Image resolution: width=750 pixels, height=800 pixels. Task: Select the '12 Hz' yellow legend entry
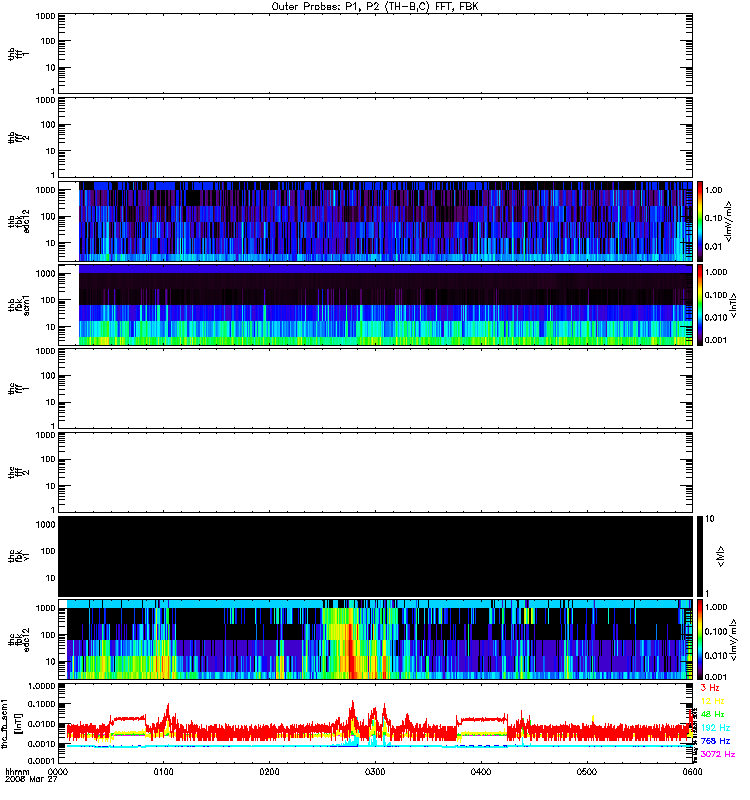click(712, 701)
